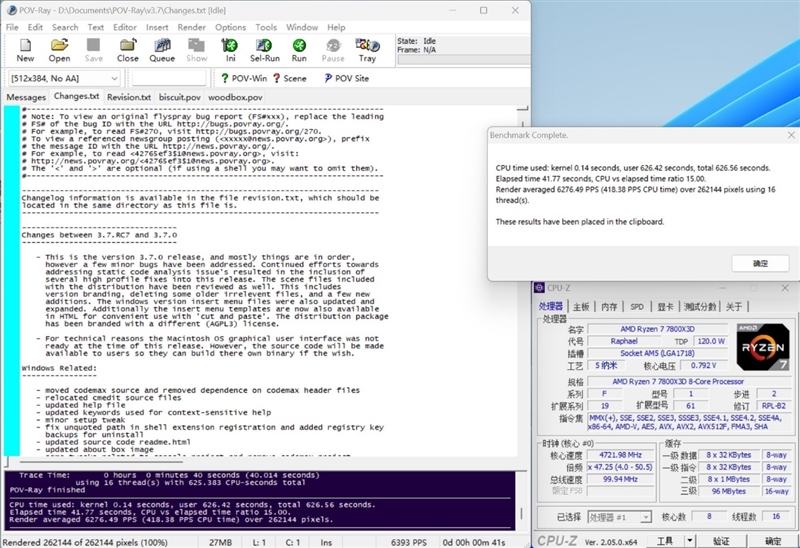The height and width of the screenshot is (548, 800).
Task: Open the Text menu
Action: [95, 27]
